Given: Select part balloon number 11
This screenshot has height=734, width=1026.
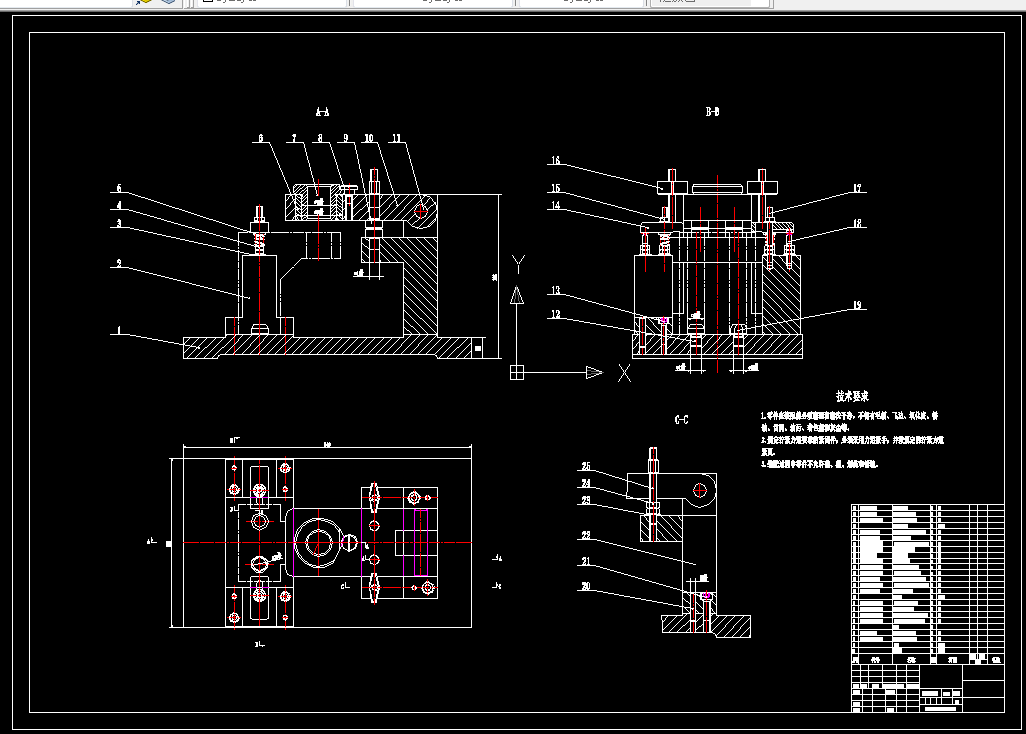Looking at the screenshot, I should pos(397,138).
